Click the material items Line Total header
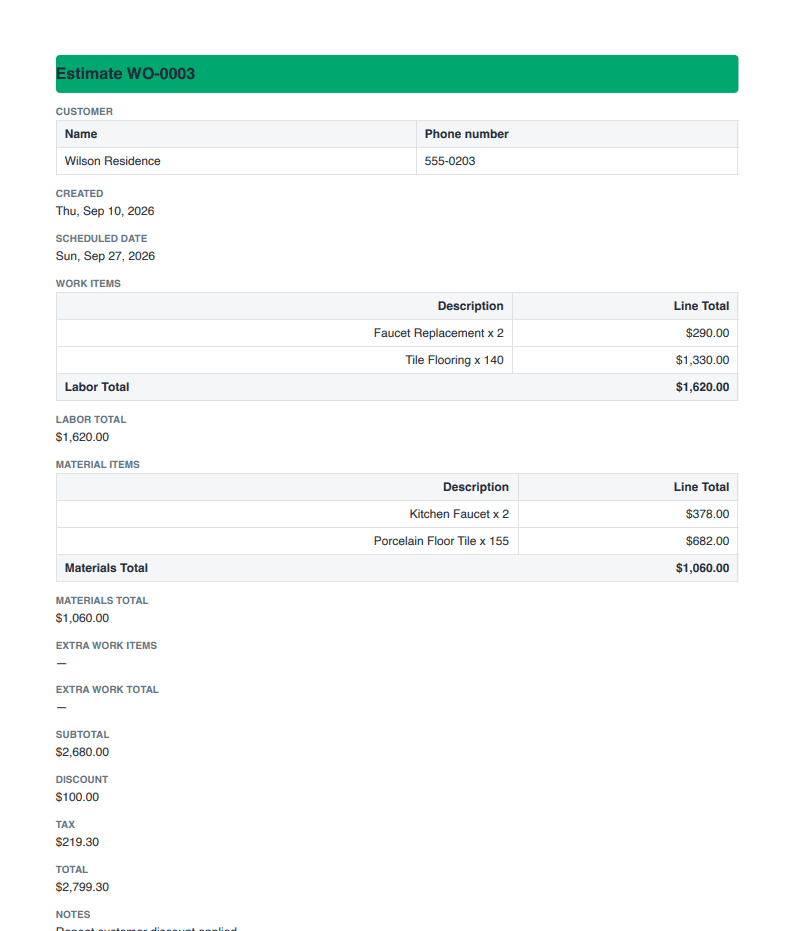 pyautogui.click(x=701, y=487)
